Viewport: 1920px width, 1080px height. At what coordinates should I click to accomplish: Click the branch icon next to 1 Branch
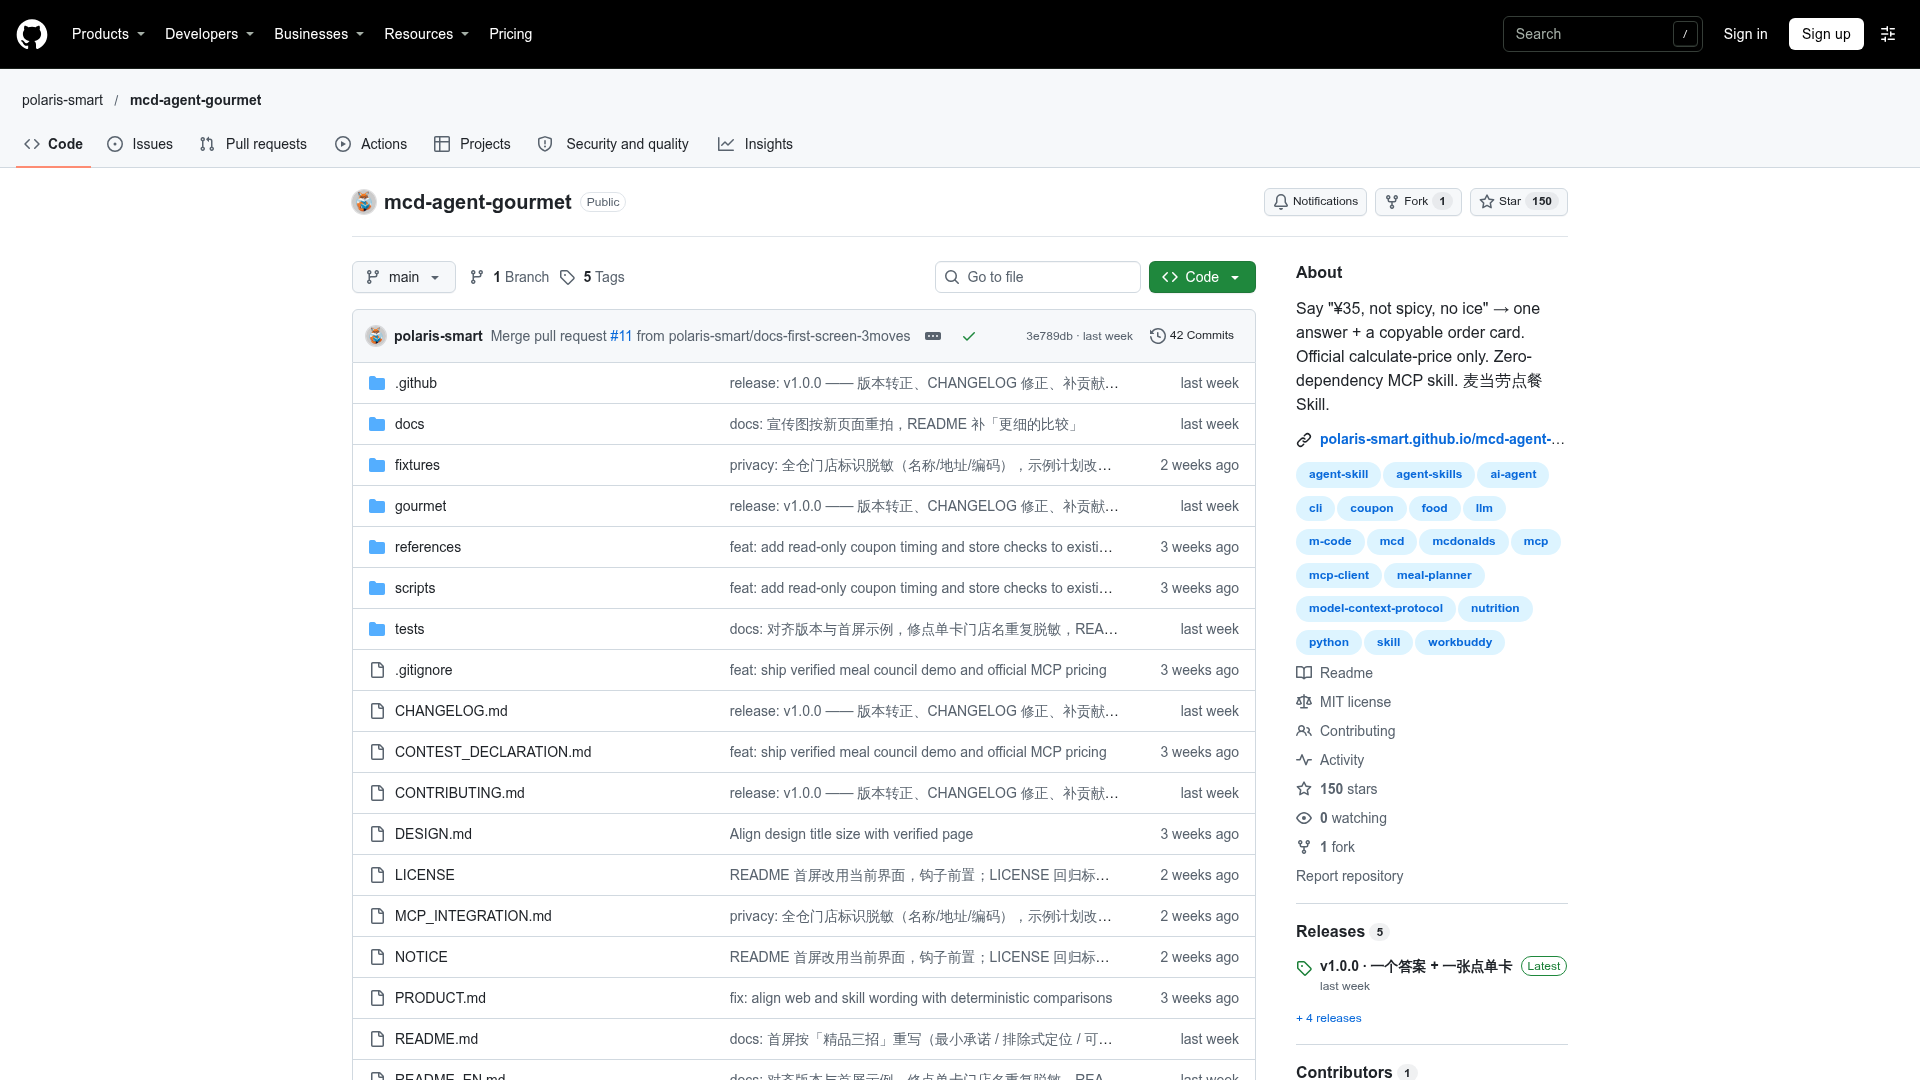[x=477, y=277]
